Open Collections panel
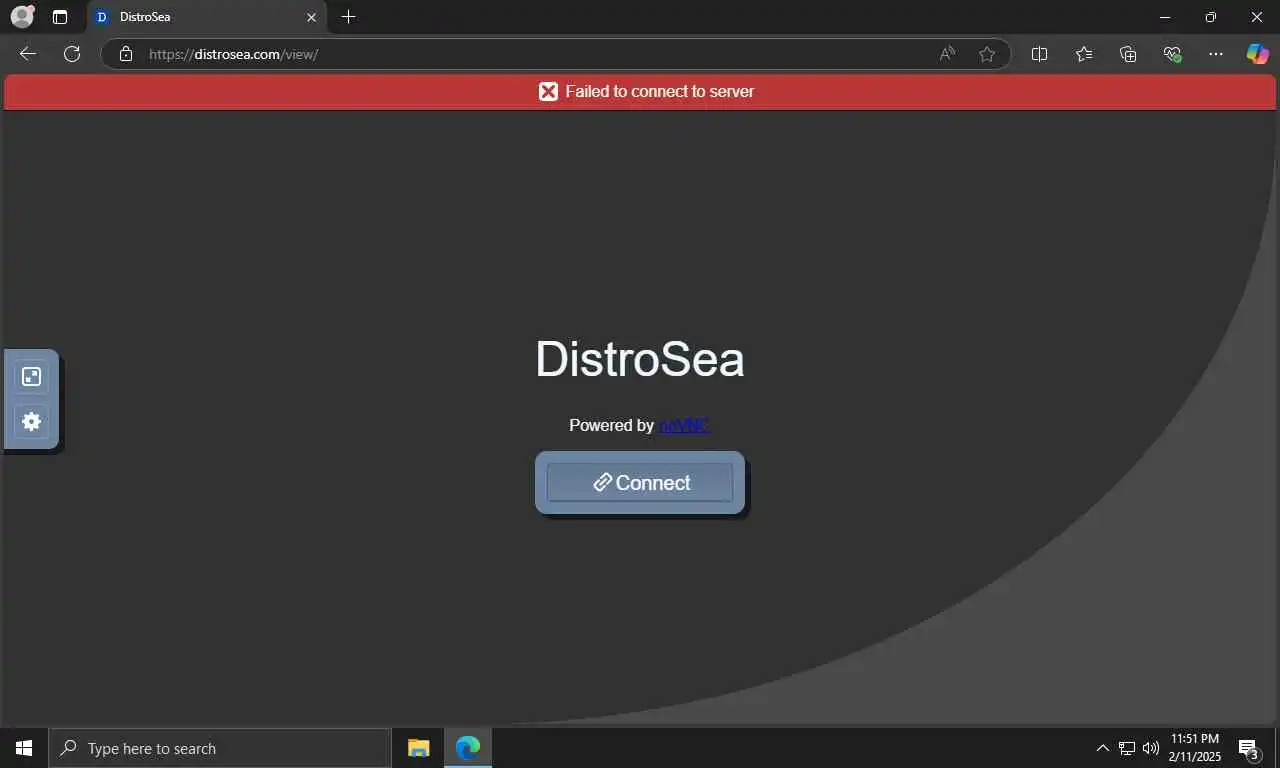Image resolution: width=1280 pixels, height=768 pixels. point(1128,54)
